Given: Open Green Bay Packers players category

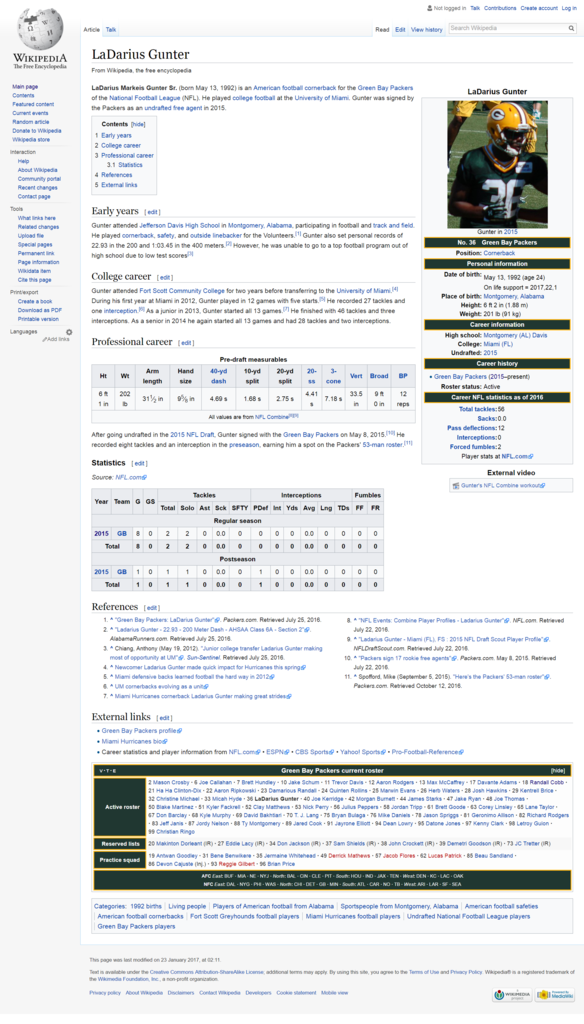Looking at the screenshot, I should (136, 927).
